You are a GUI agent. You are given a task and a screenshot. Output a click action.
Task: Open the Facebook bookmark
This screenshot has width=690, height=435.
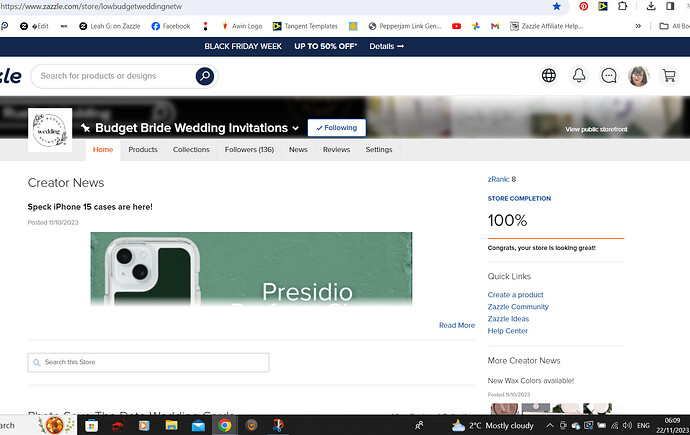(171, 26)
